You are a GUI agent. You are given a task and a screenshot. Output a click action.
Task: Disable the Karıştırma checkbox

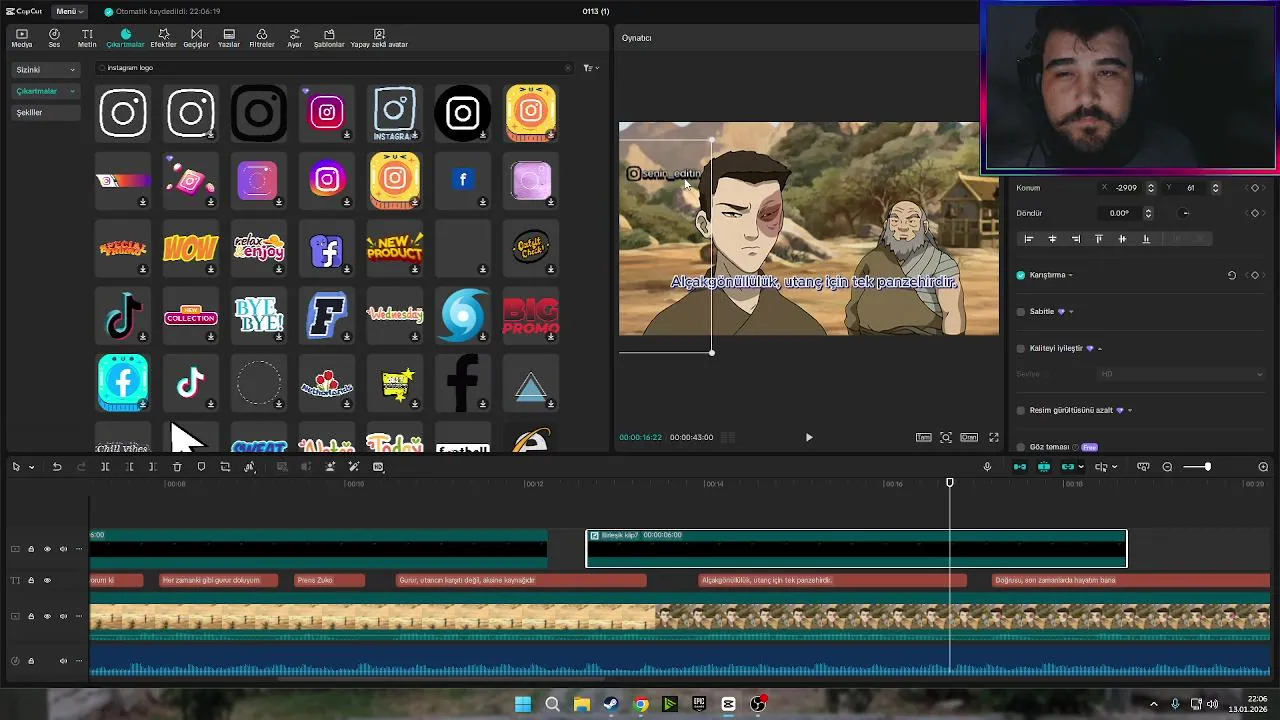pyautogui.click(x=1021, y=275)
